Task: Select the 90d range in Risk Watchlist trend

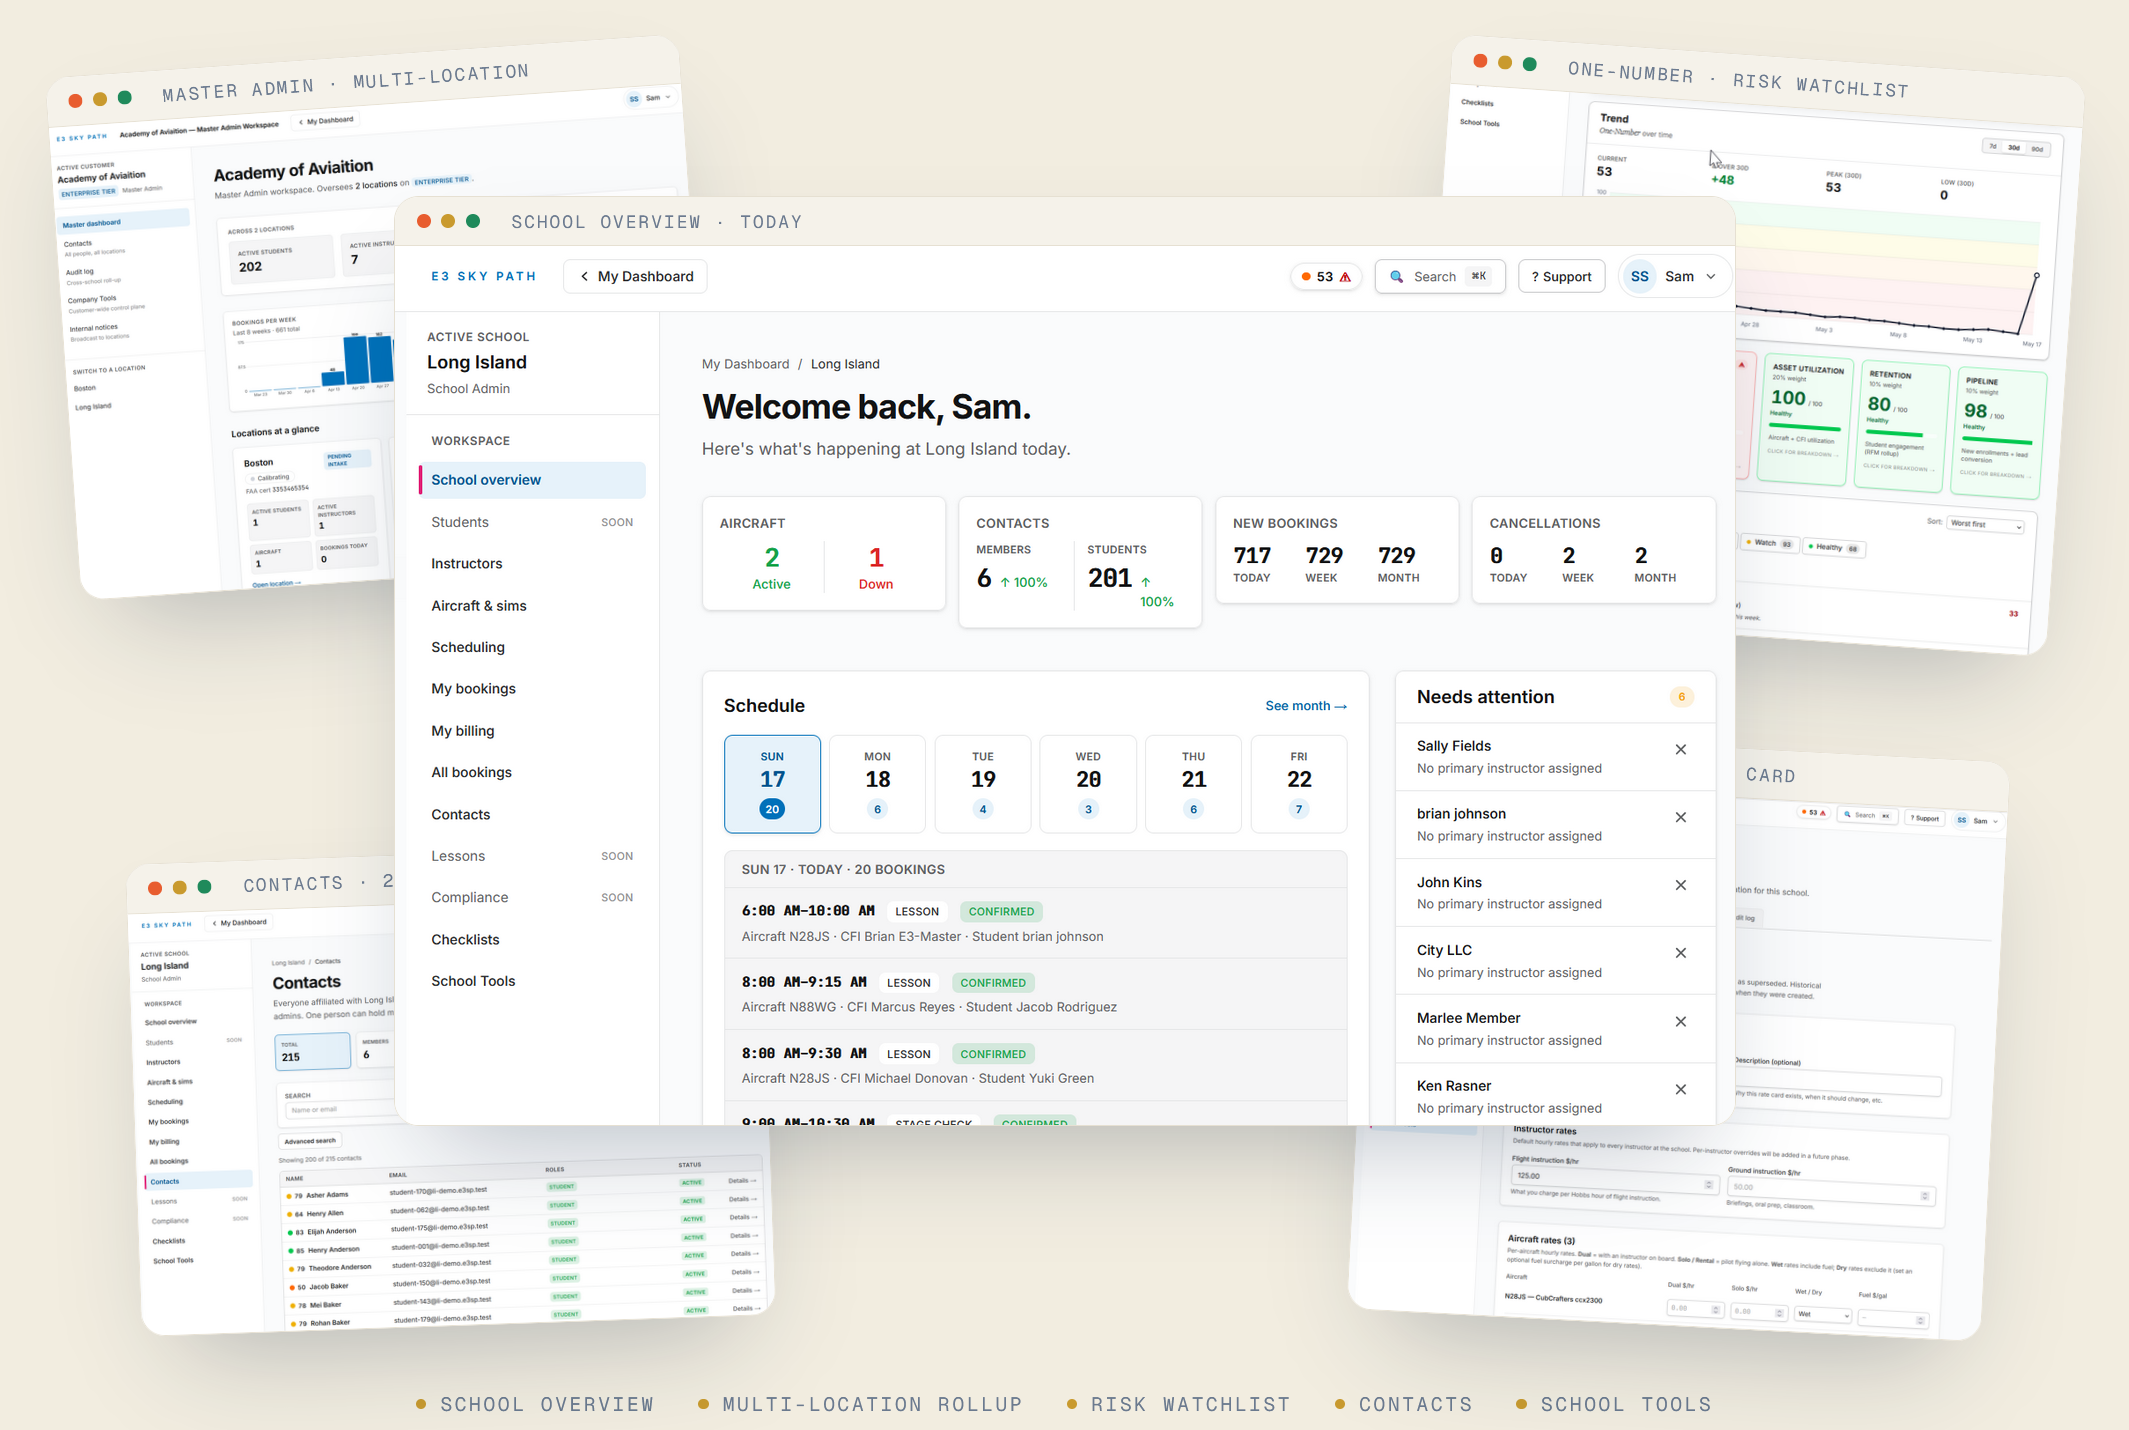Action: (x=2038, y=148)
